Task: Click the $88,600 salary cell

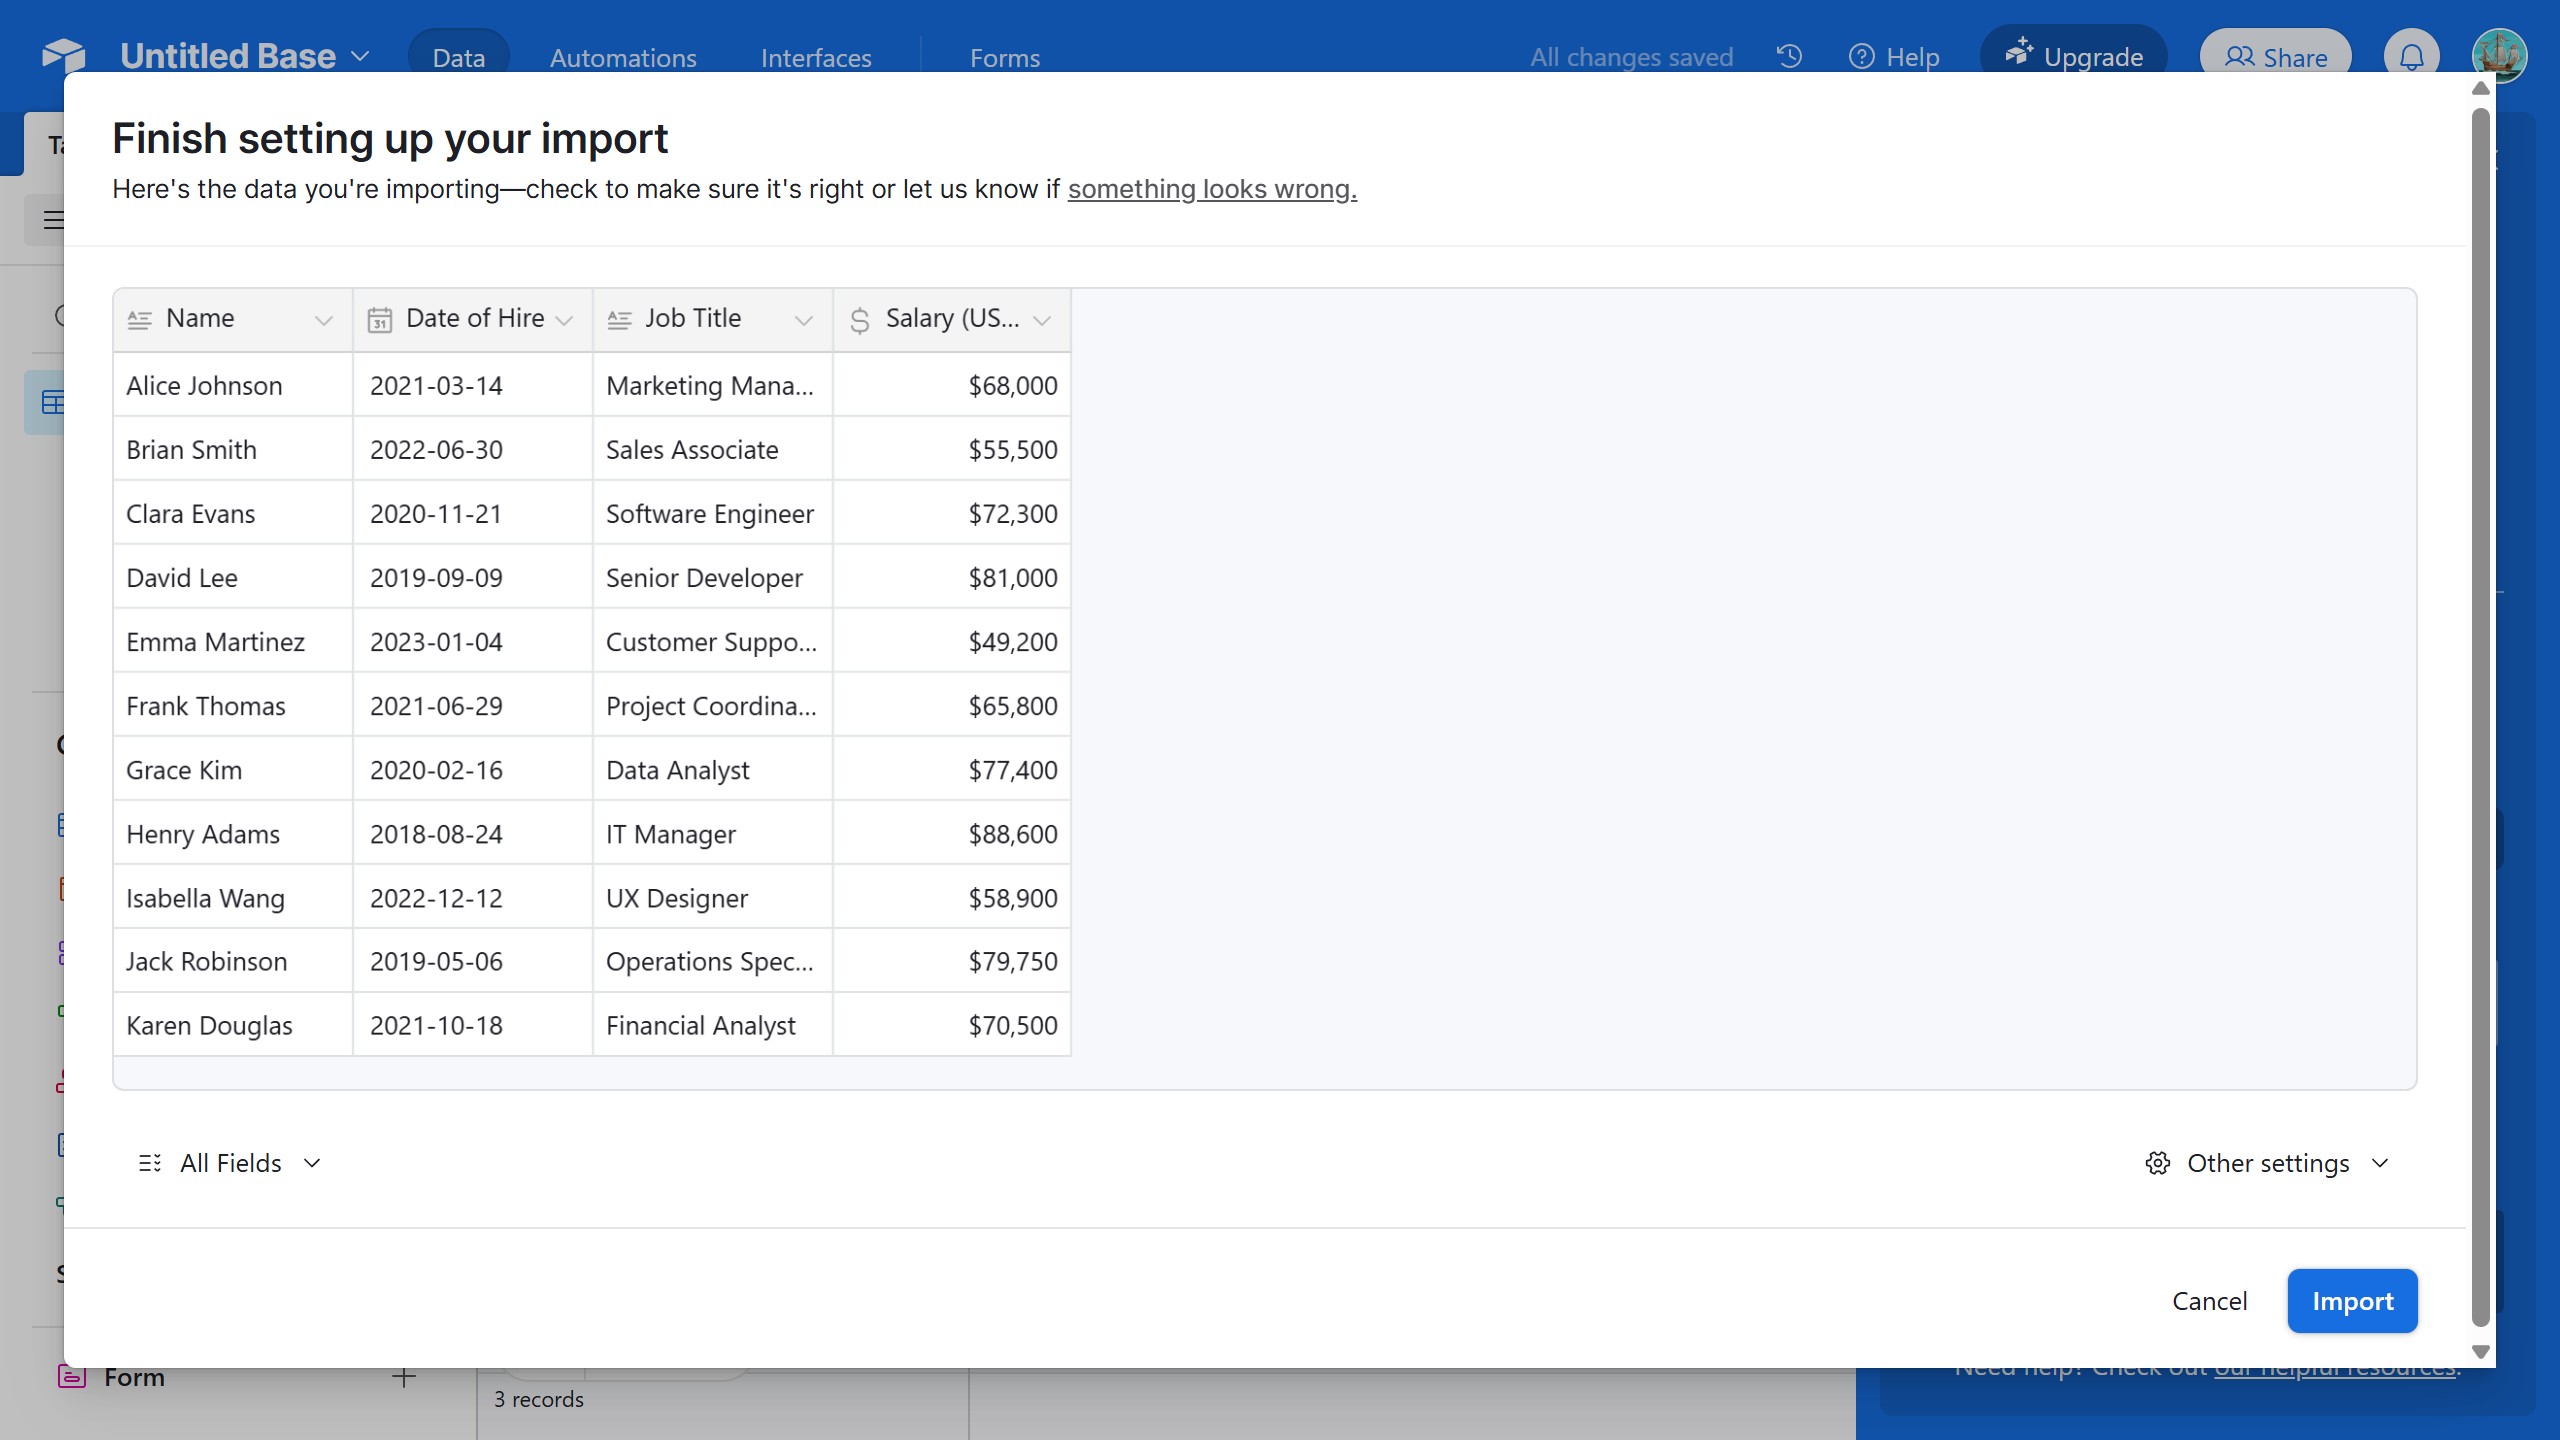Action: pos(952,833)
